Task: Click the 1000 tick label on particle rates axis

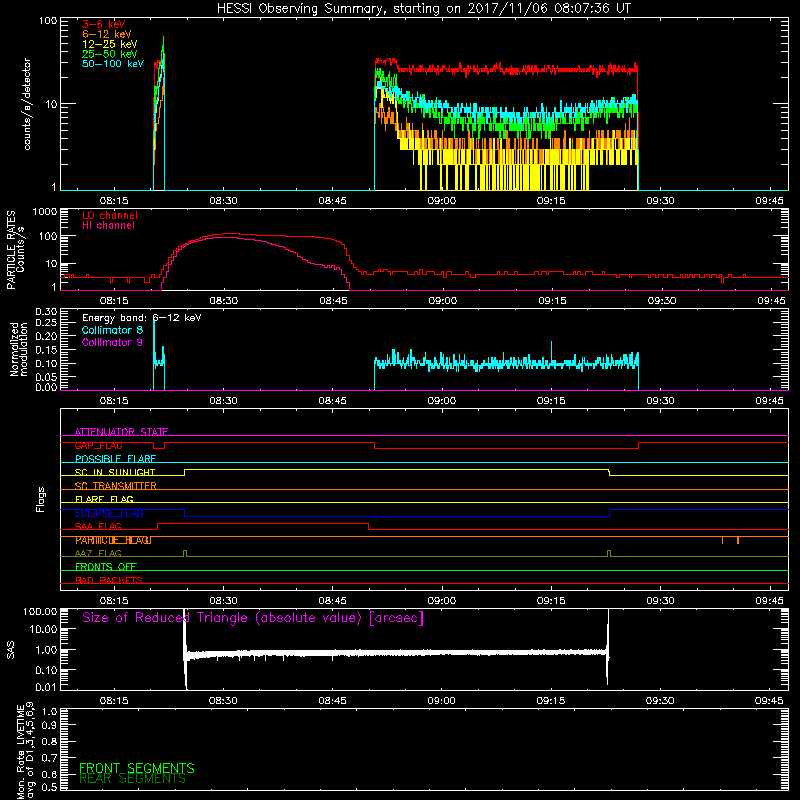Action: point(44,212)
